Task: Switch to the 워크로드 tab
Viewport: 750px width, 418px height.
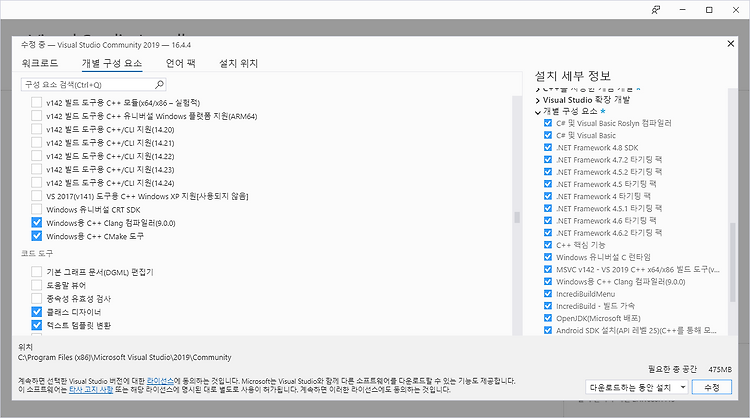Action: point(40,63)
